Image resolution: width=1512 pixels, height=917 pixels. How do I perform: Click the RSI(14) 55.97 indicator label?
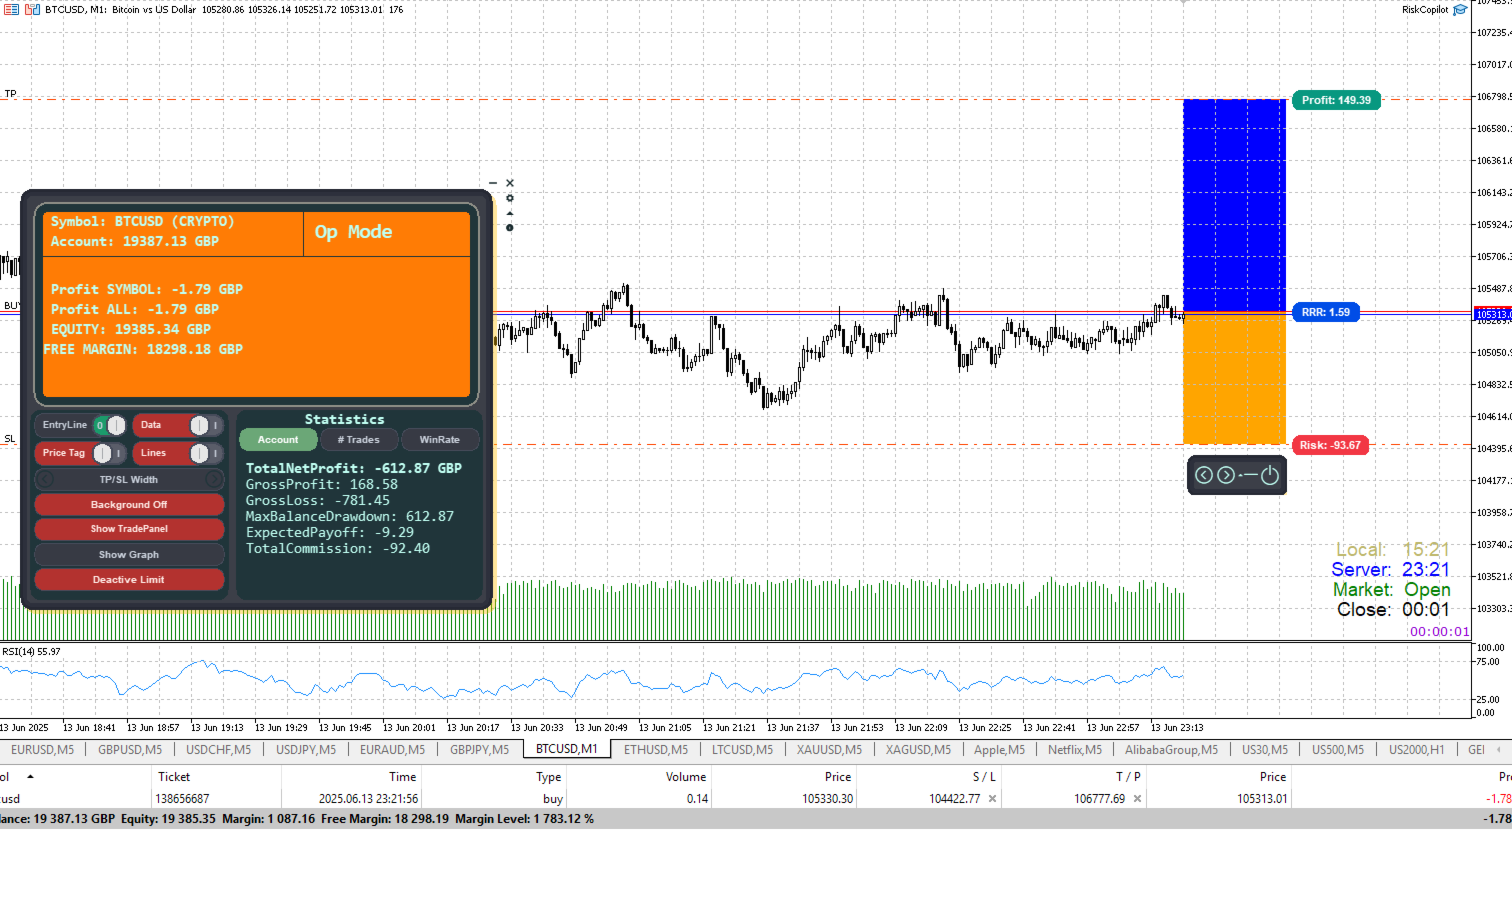point(31,652)
